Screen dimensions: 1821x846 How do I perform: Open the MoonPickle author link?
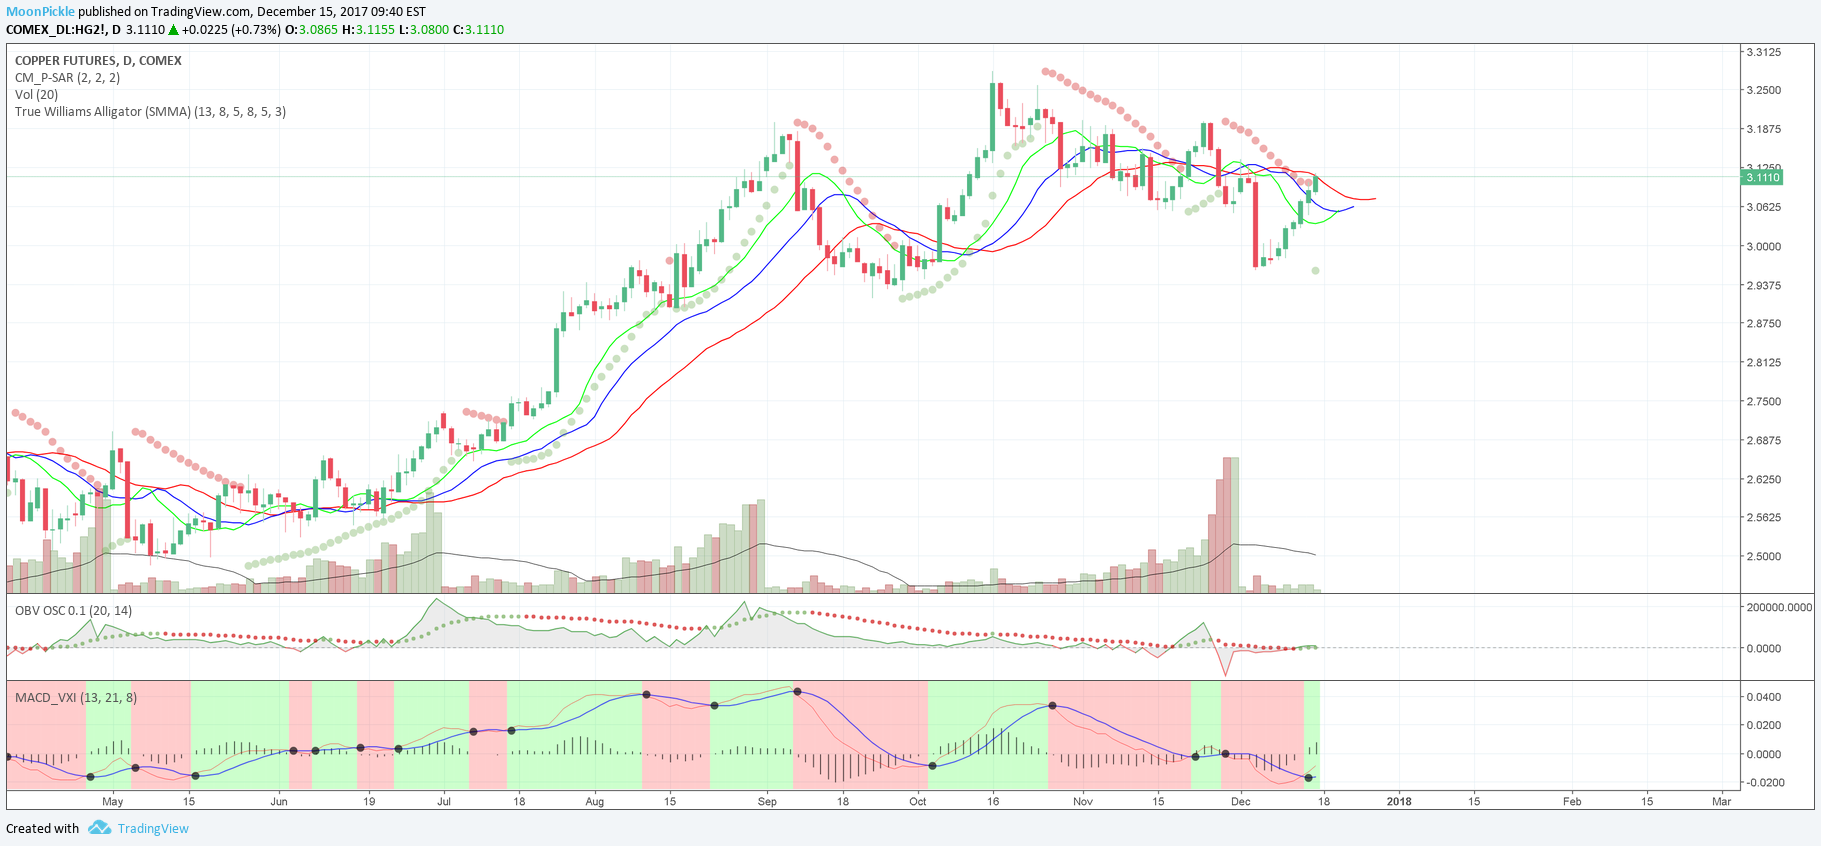pos(40,12)
